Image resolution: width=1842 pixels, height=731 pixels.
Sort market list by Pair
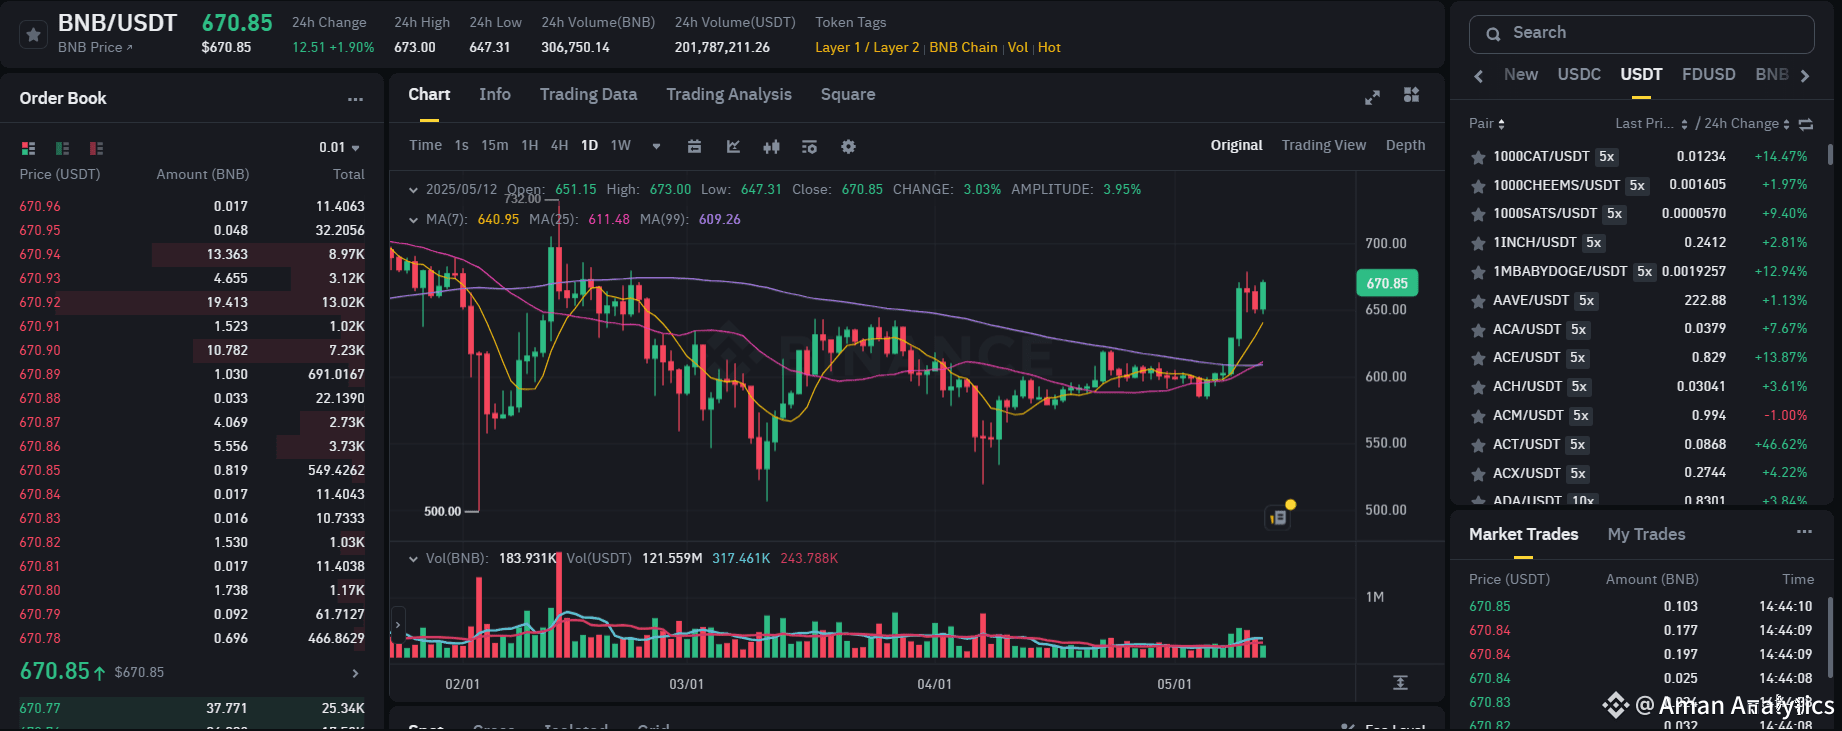click(x=1487, y=123)
